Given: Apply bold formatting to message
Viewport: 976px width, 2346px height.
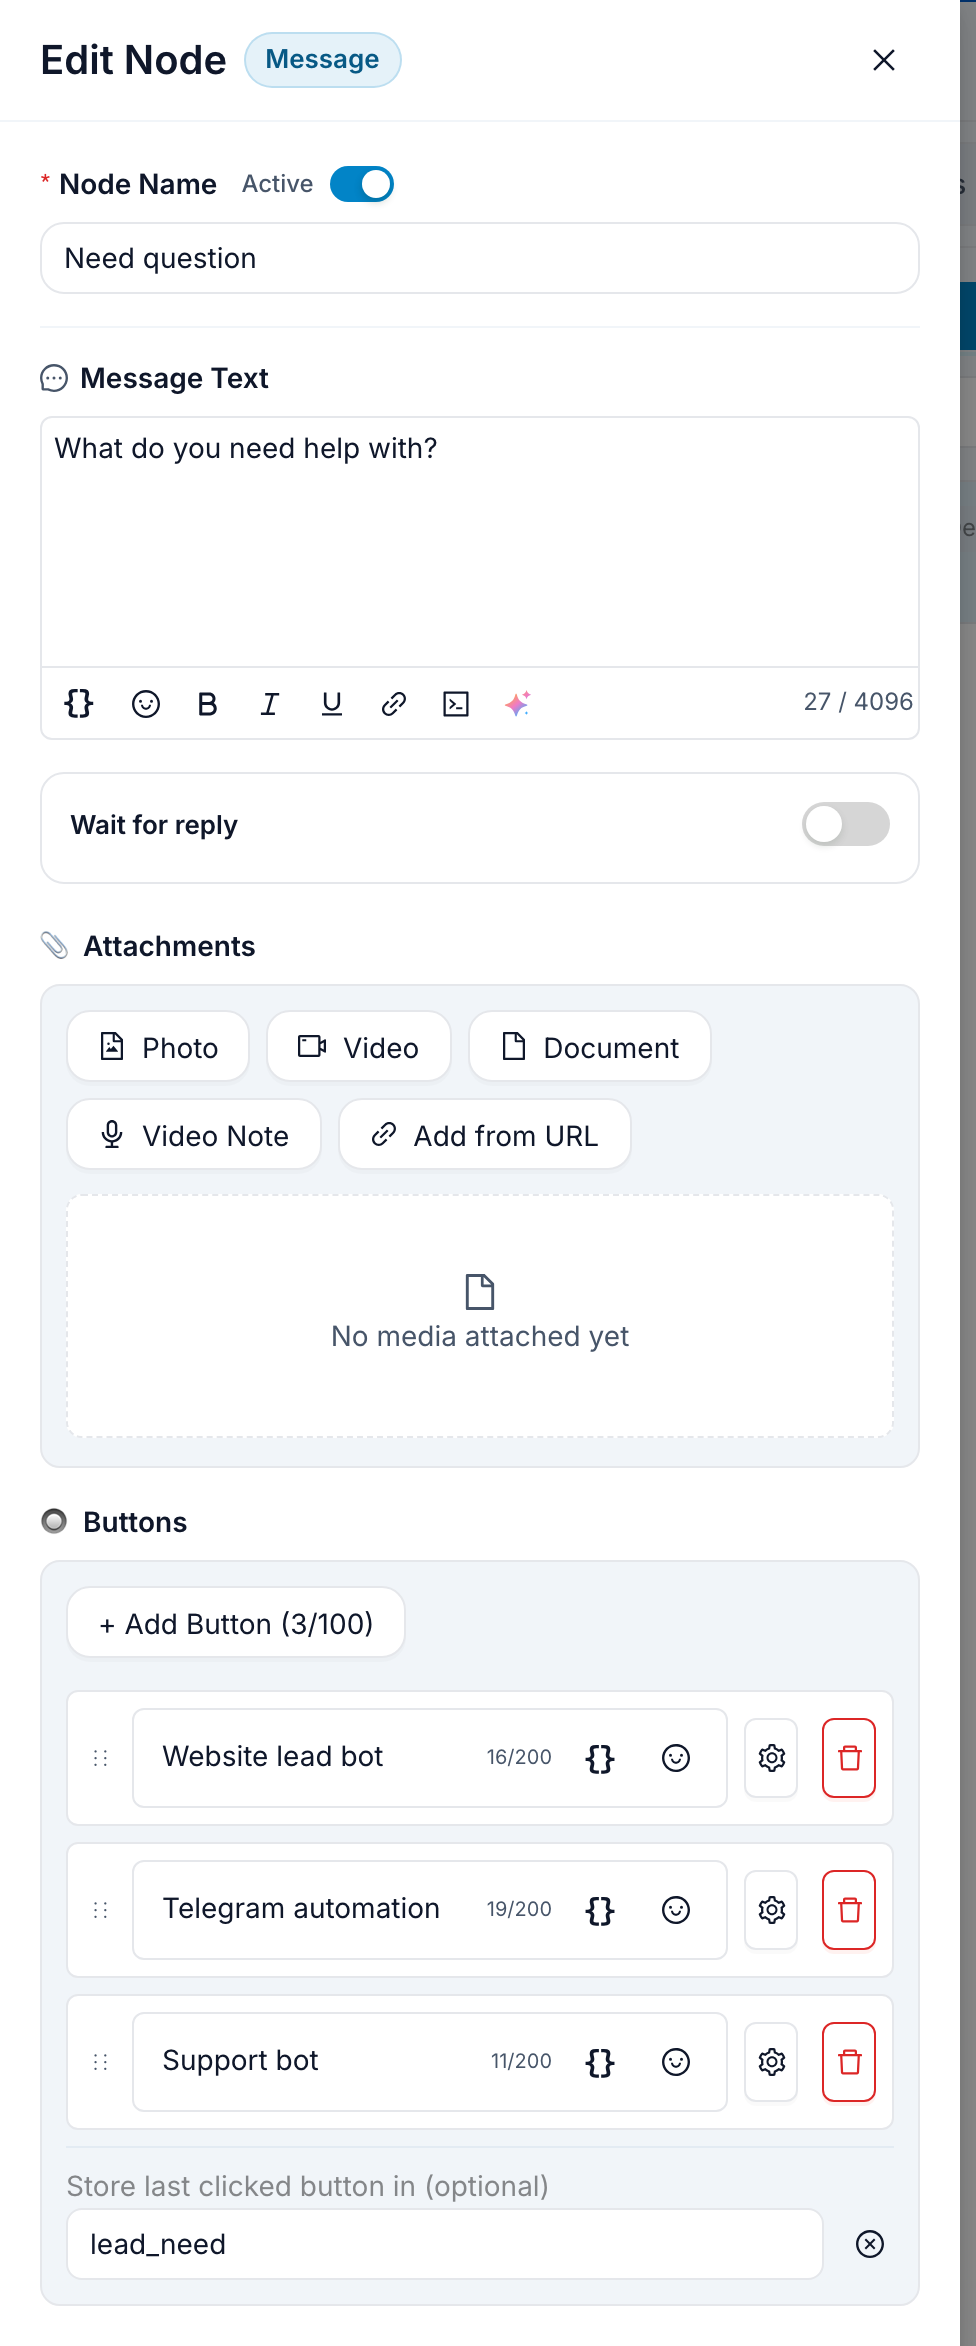Looking at the screenshot, I should [x=208, y=704].
